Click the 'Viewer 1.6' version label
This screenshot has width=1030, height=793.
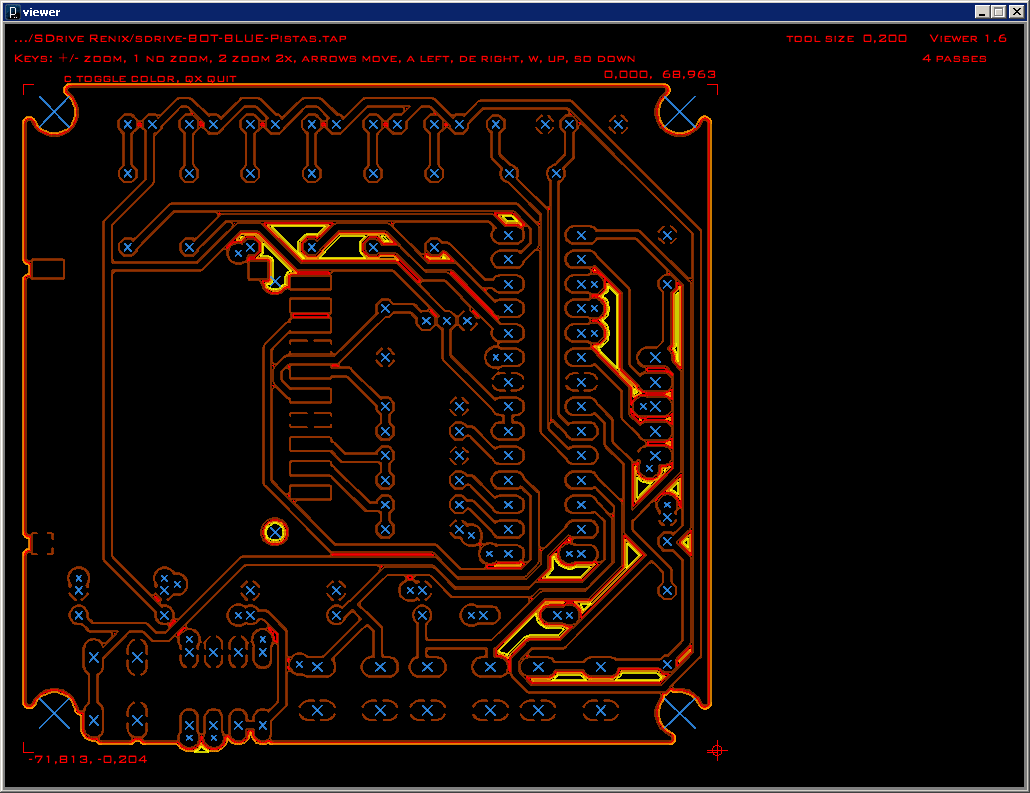[967, 38]
